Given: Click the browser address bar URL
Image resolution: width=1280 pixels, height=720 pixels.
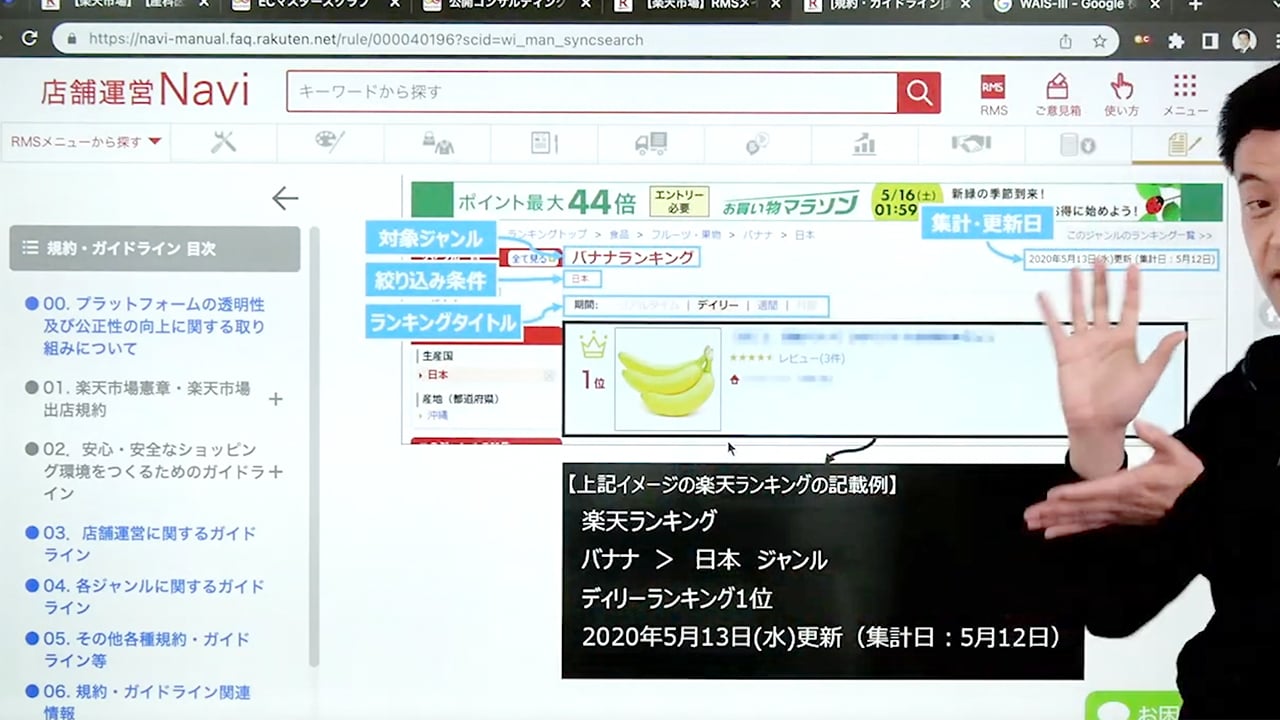Looking at the screenshot, I should 365,40.
